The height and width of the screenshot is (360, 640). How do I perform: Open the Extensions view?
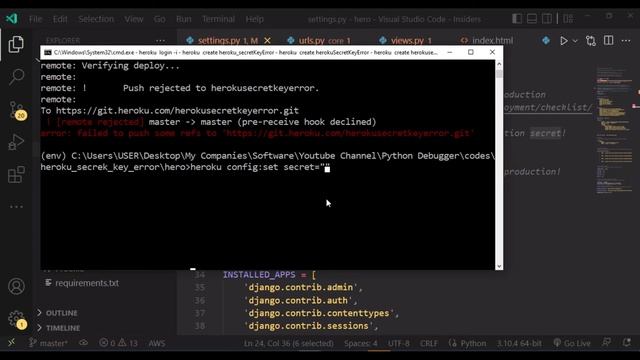tap(16, 174)
